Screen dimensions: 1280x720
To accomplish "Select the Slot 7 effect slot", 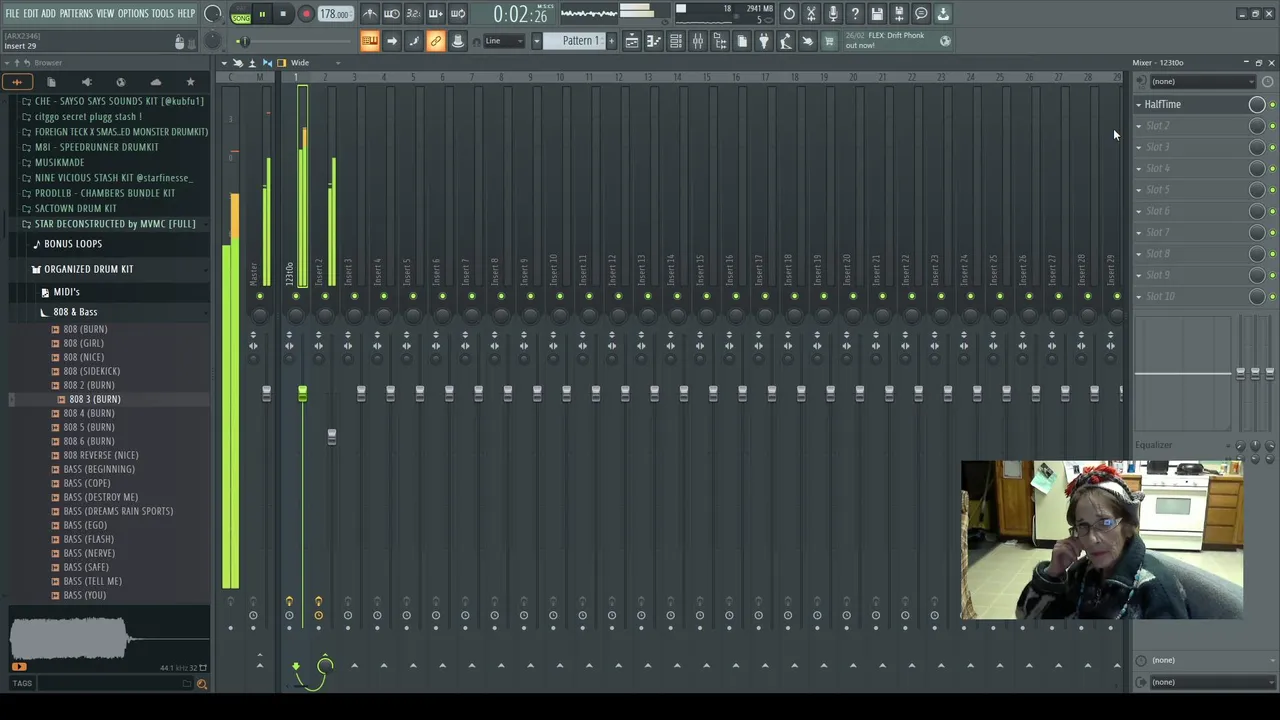I will 1190,233.
